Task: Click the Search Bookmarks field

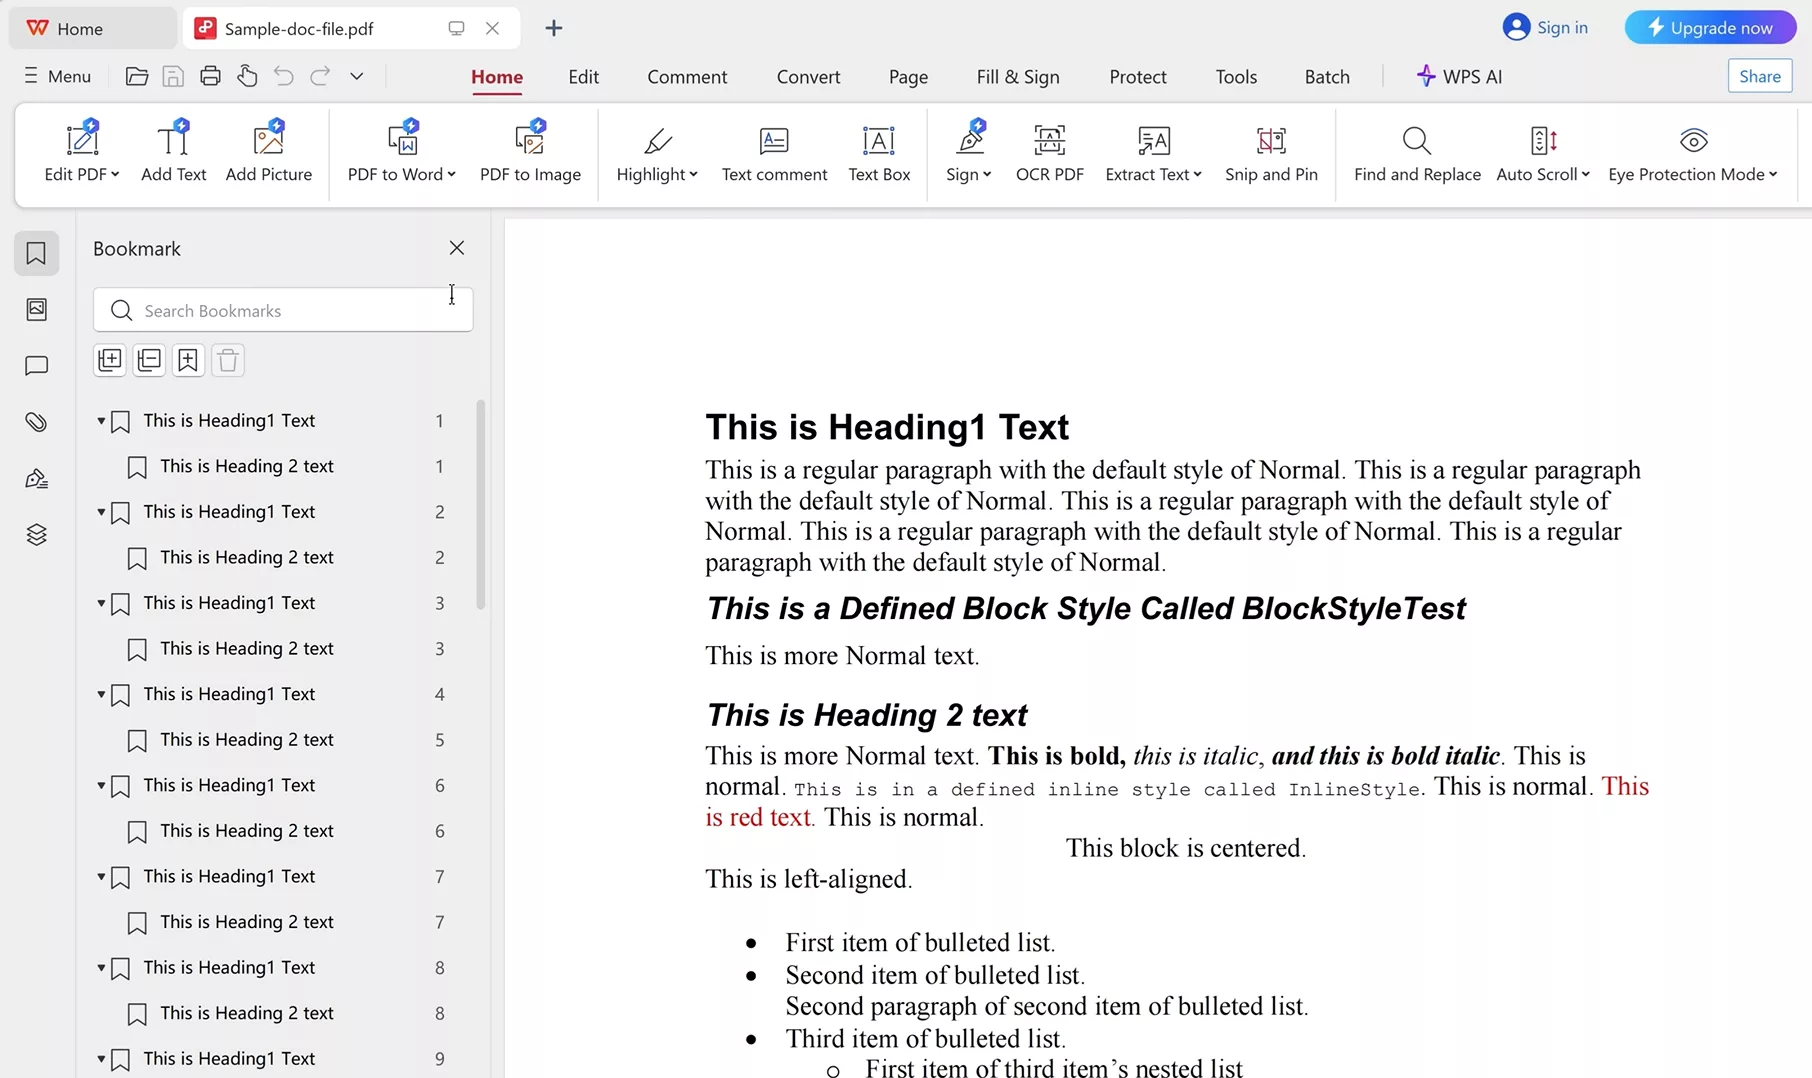Action: point(283,311)
